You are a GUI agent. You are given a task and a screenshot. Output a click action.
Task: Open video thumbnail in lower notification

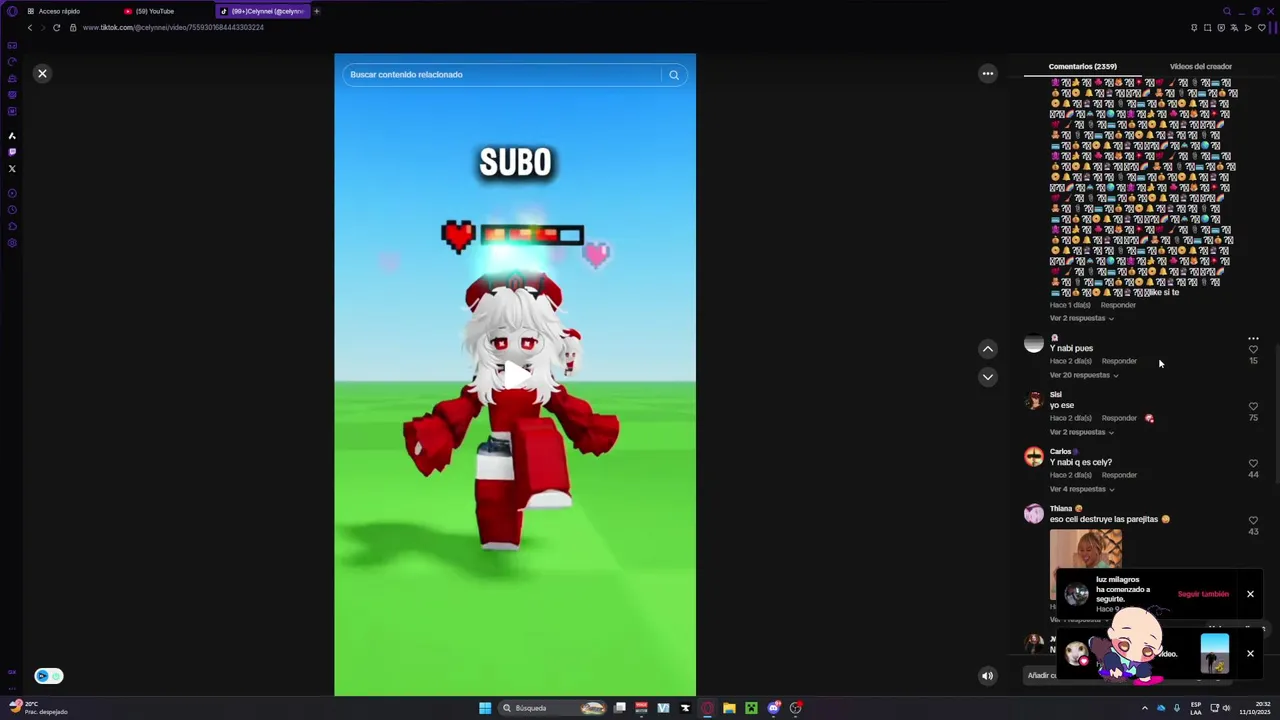(x=1215, y=654)
